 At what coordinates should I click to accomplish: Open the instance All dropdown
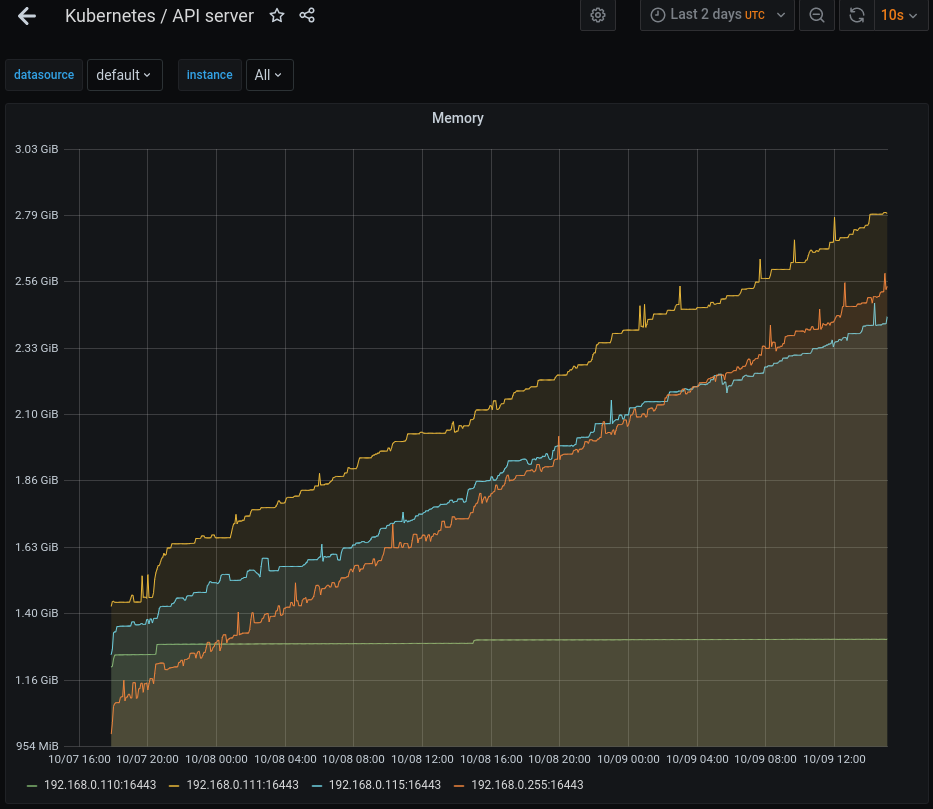(x=269, y=75)
